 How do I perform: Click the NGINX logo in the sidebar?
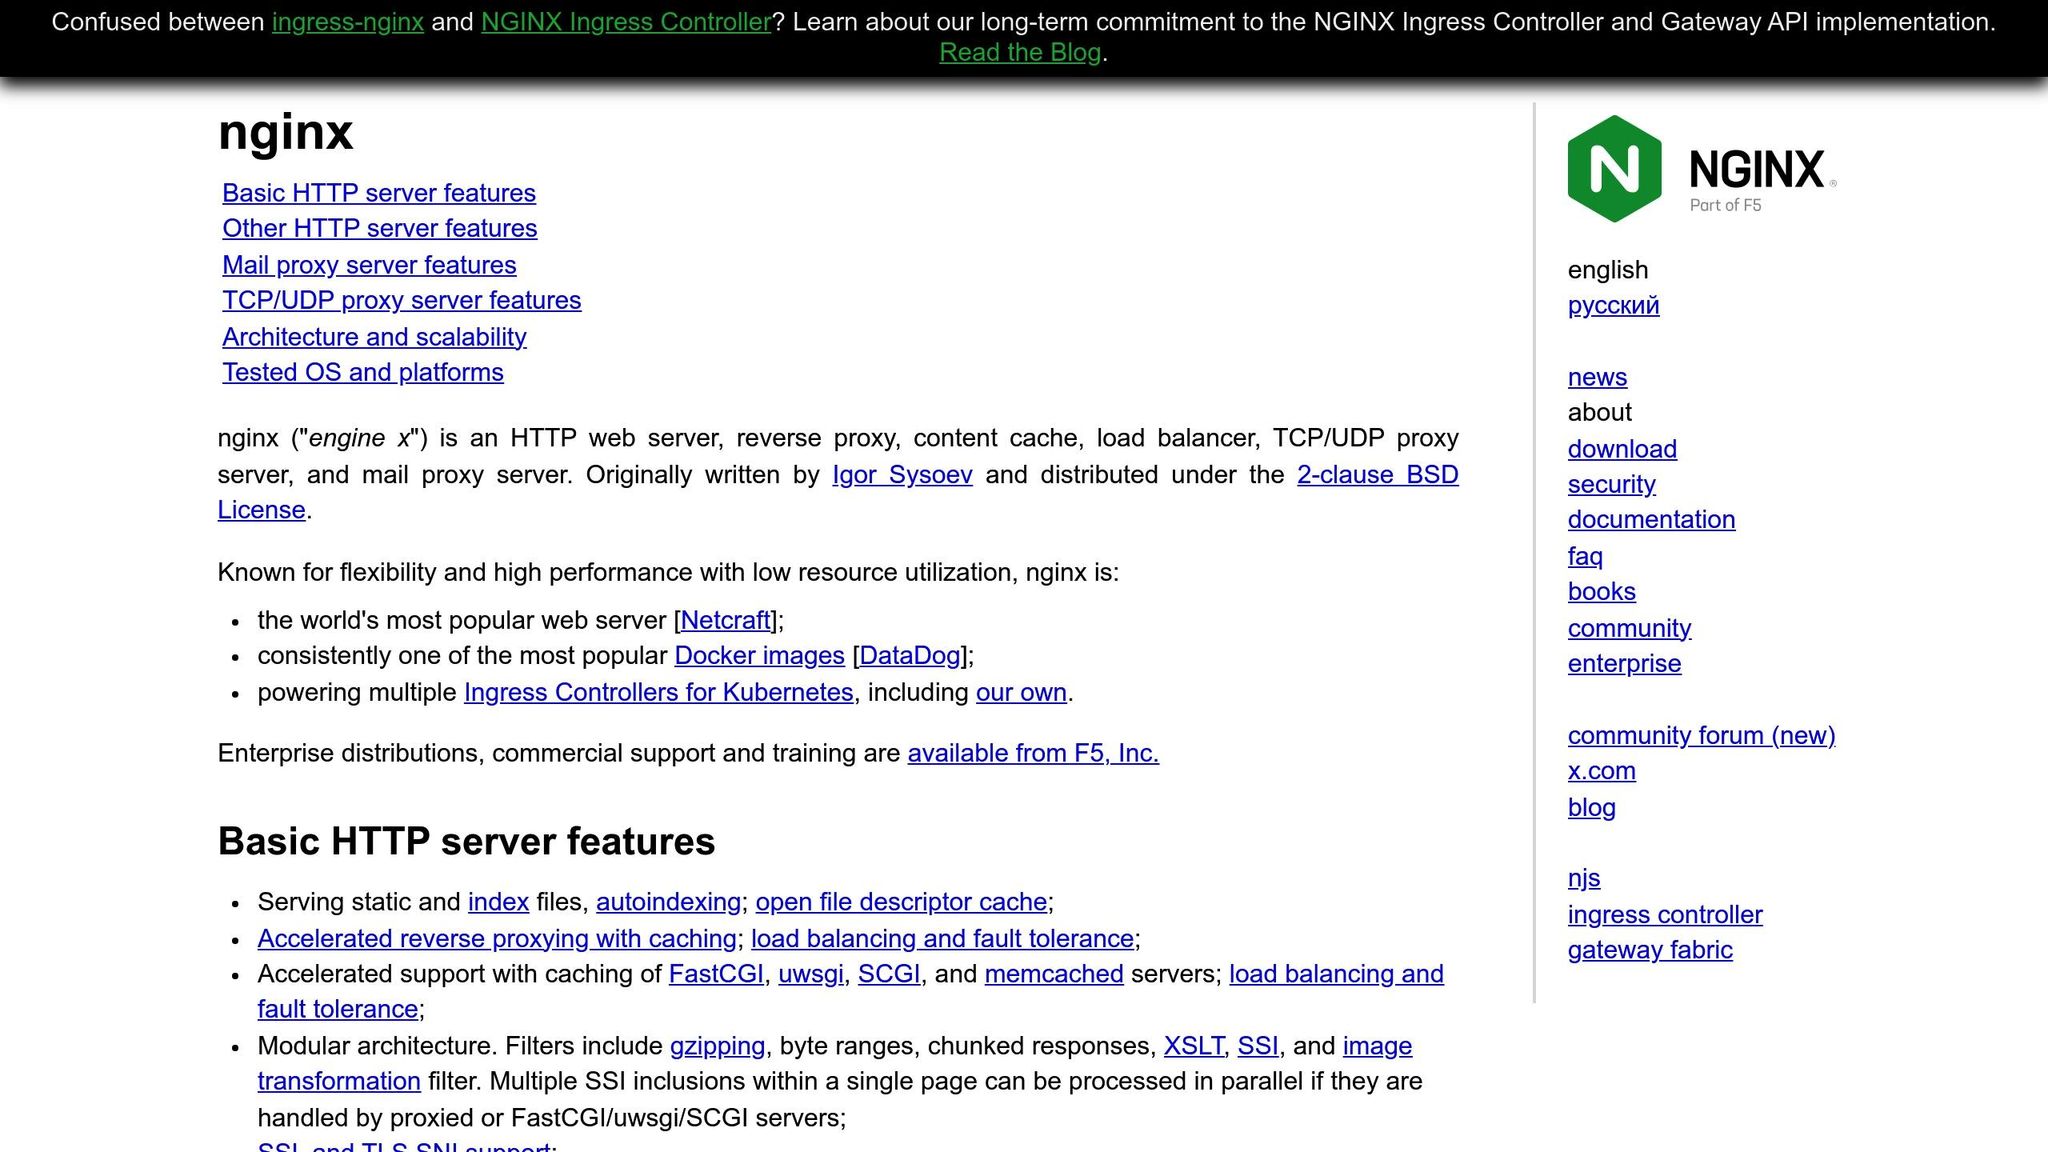1700,168
